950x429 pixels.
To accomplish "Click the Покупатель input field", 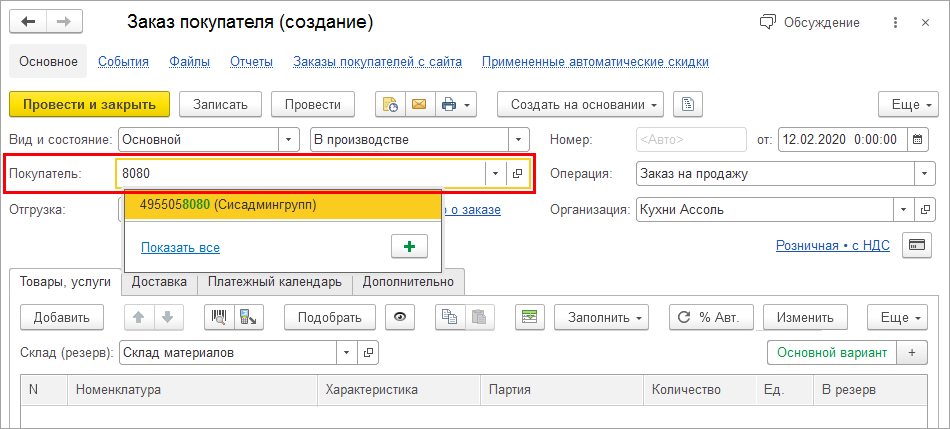I will [300, 174].
